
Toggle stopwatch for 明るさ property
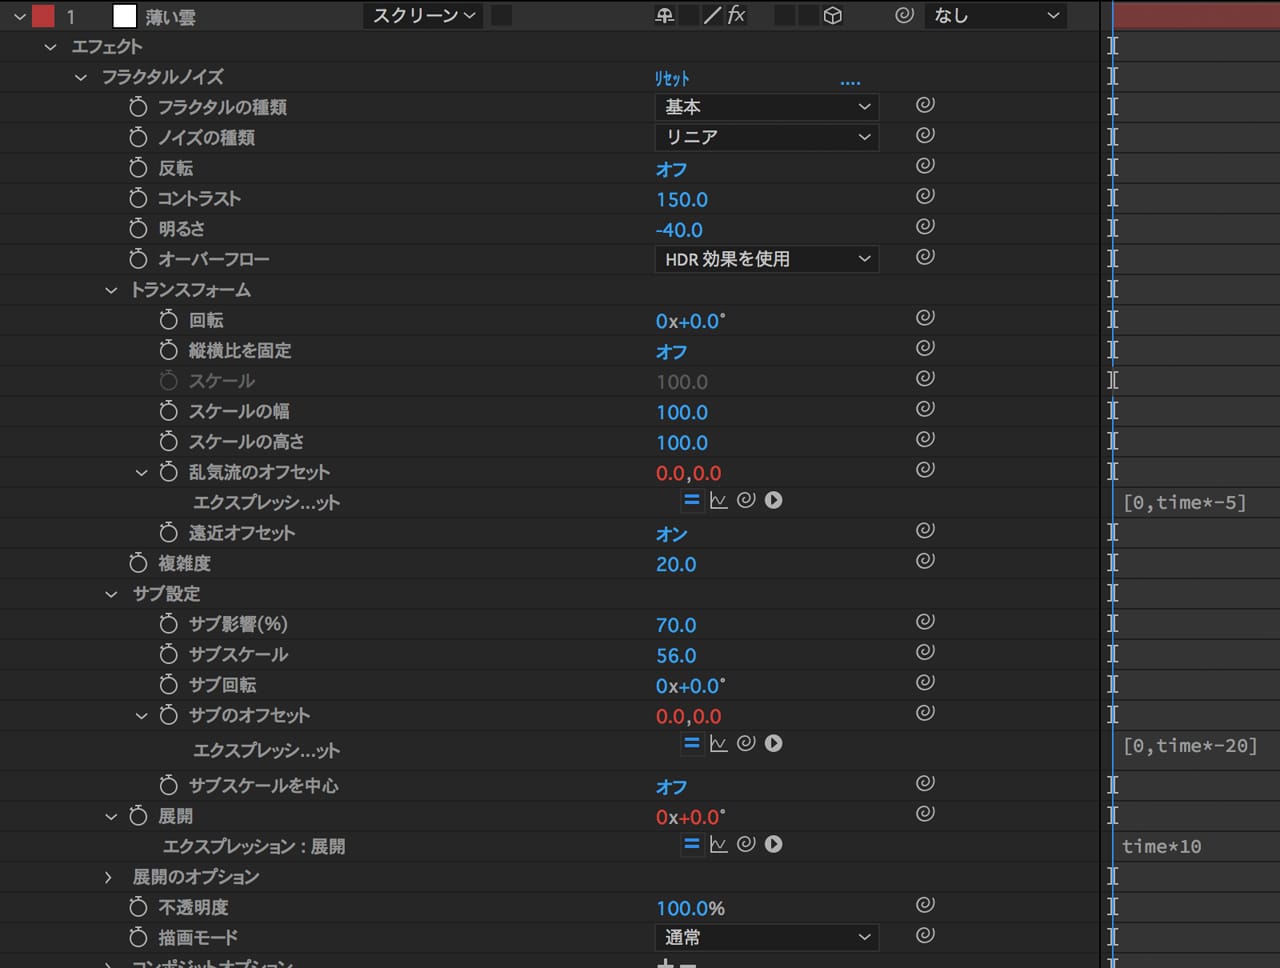point(138,229)
